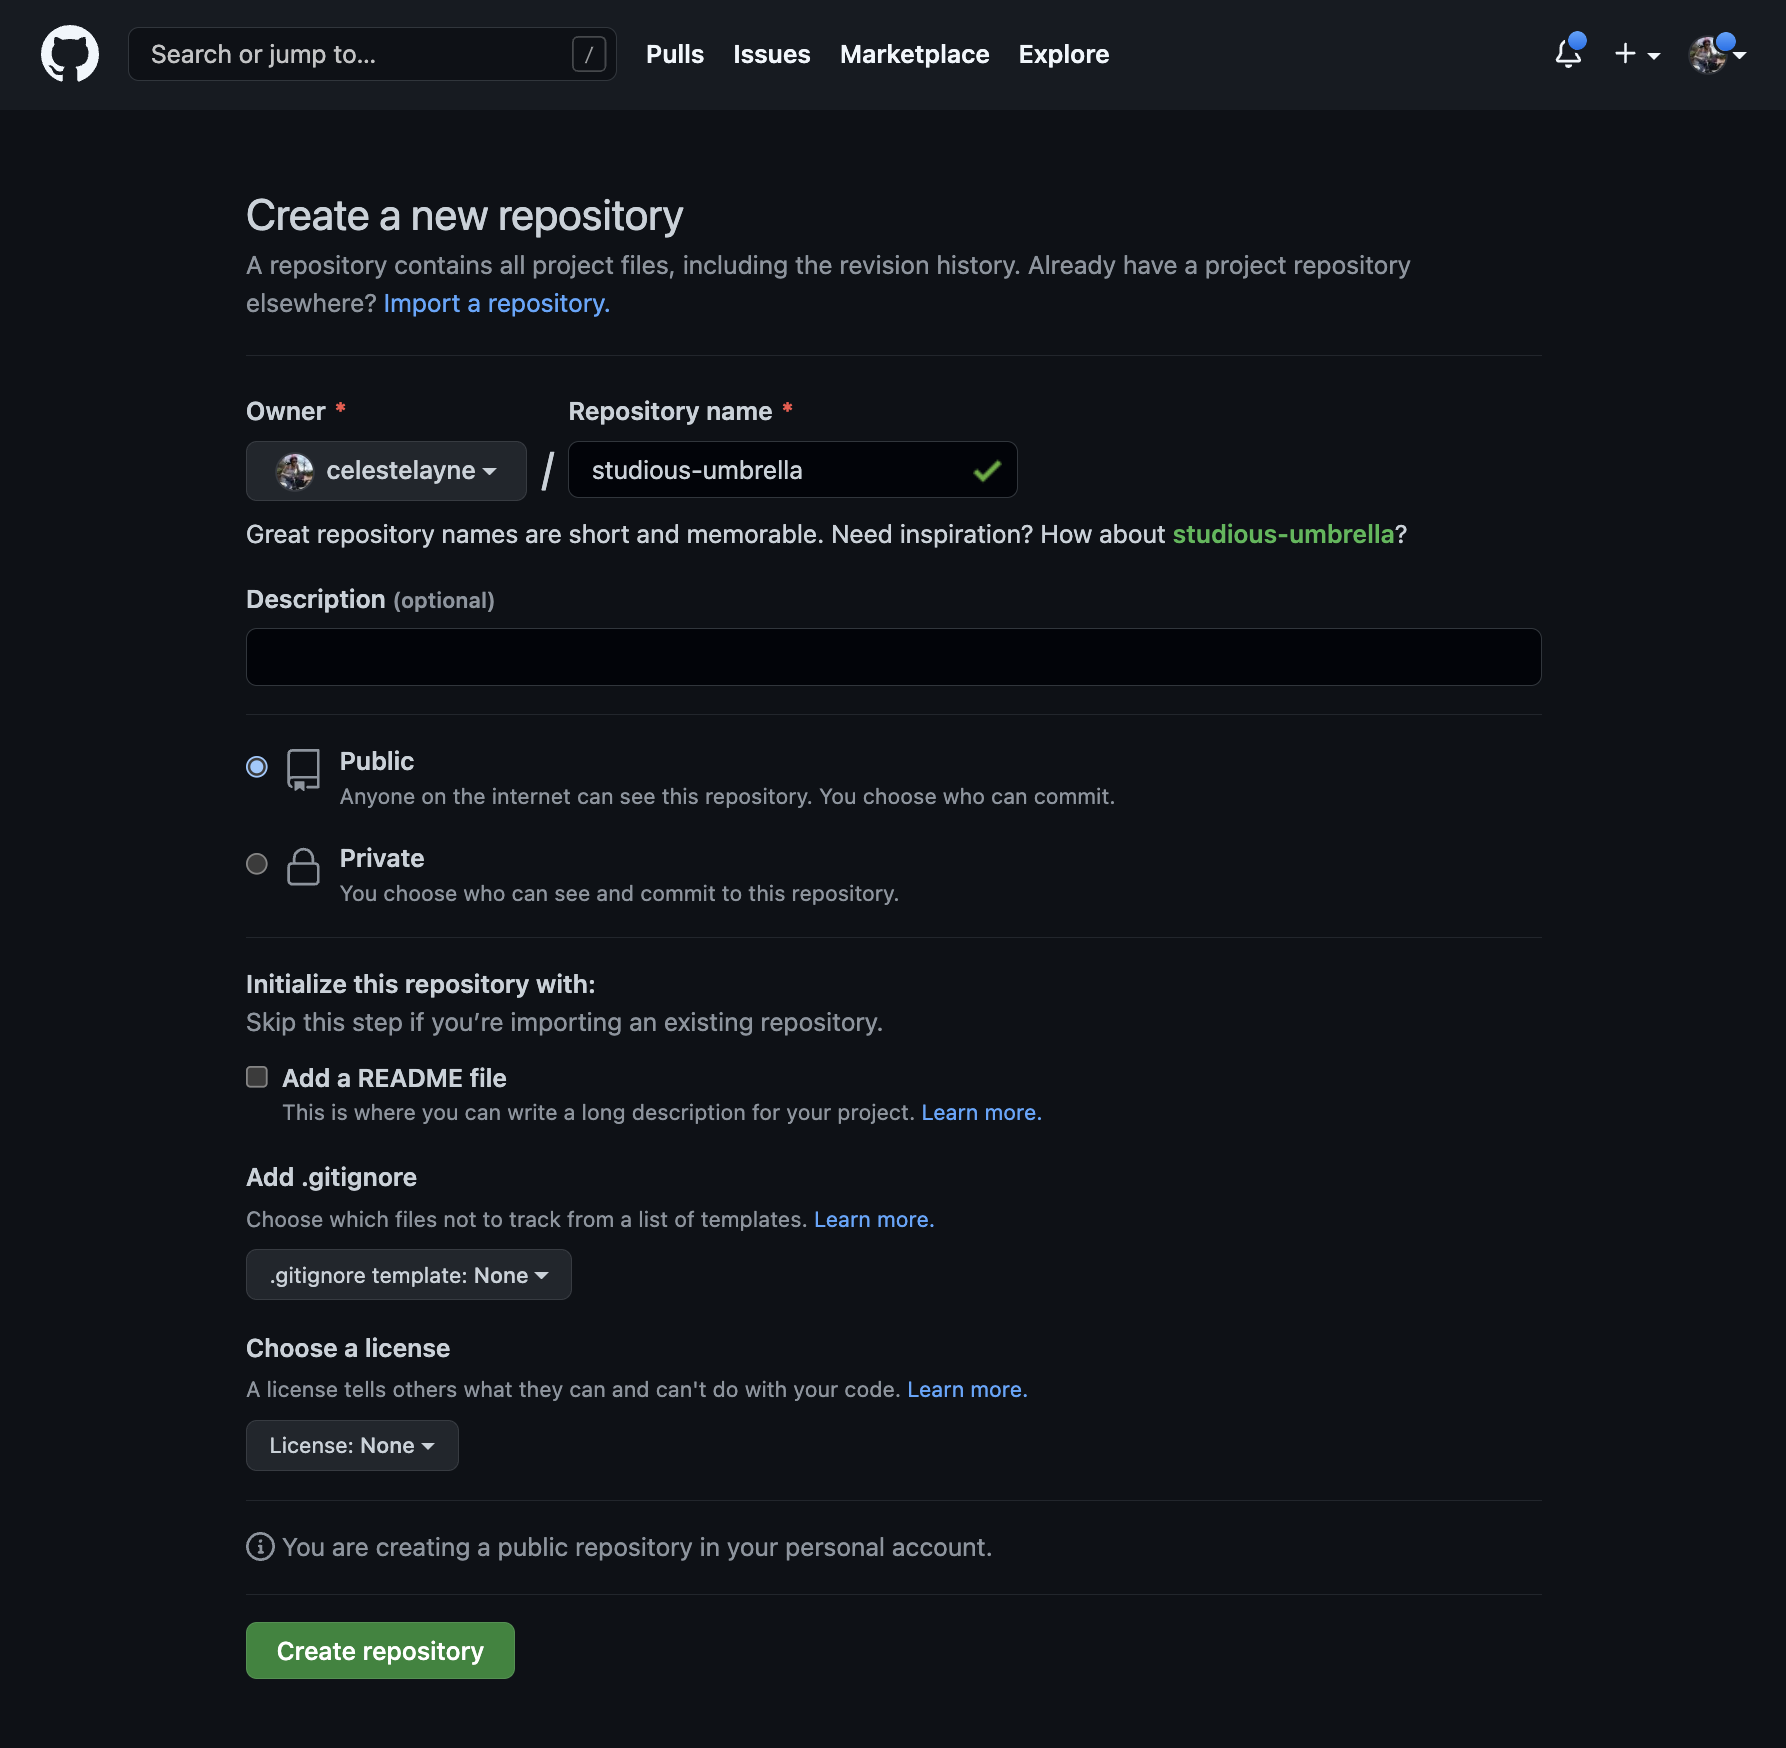Open Marketplace from the top navigation
The height and width of the screenshot is (1748, 1786).
tap(915, 54)
